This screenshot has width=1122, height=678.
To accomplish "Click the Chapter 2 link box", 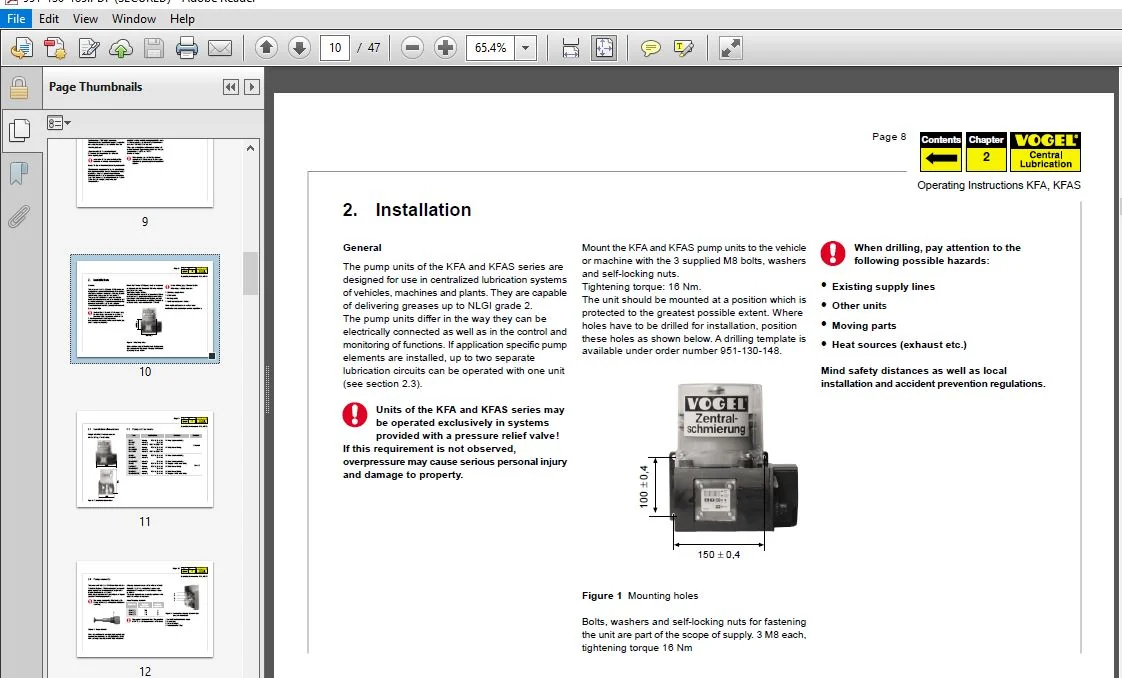I will (x=986, y=152).
